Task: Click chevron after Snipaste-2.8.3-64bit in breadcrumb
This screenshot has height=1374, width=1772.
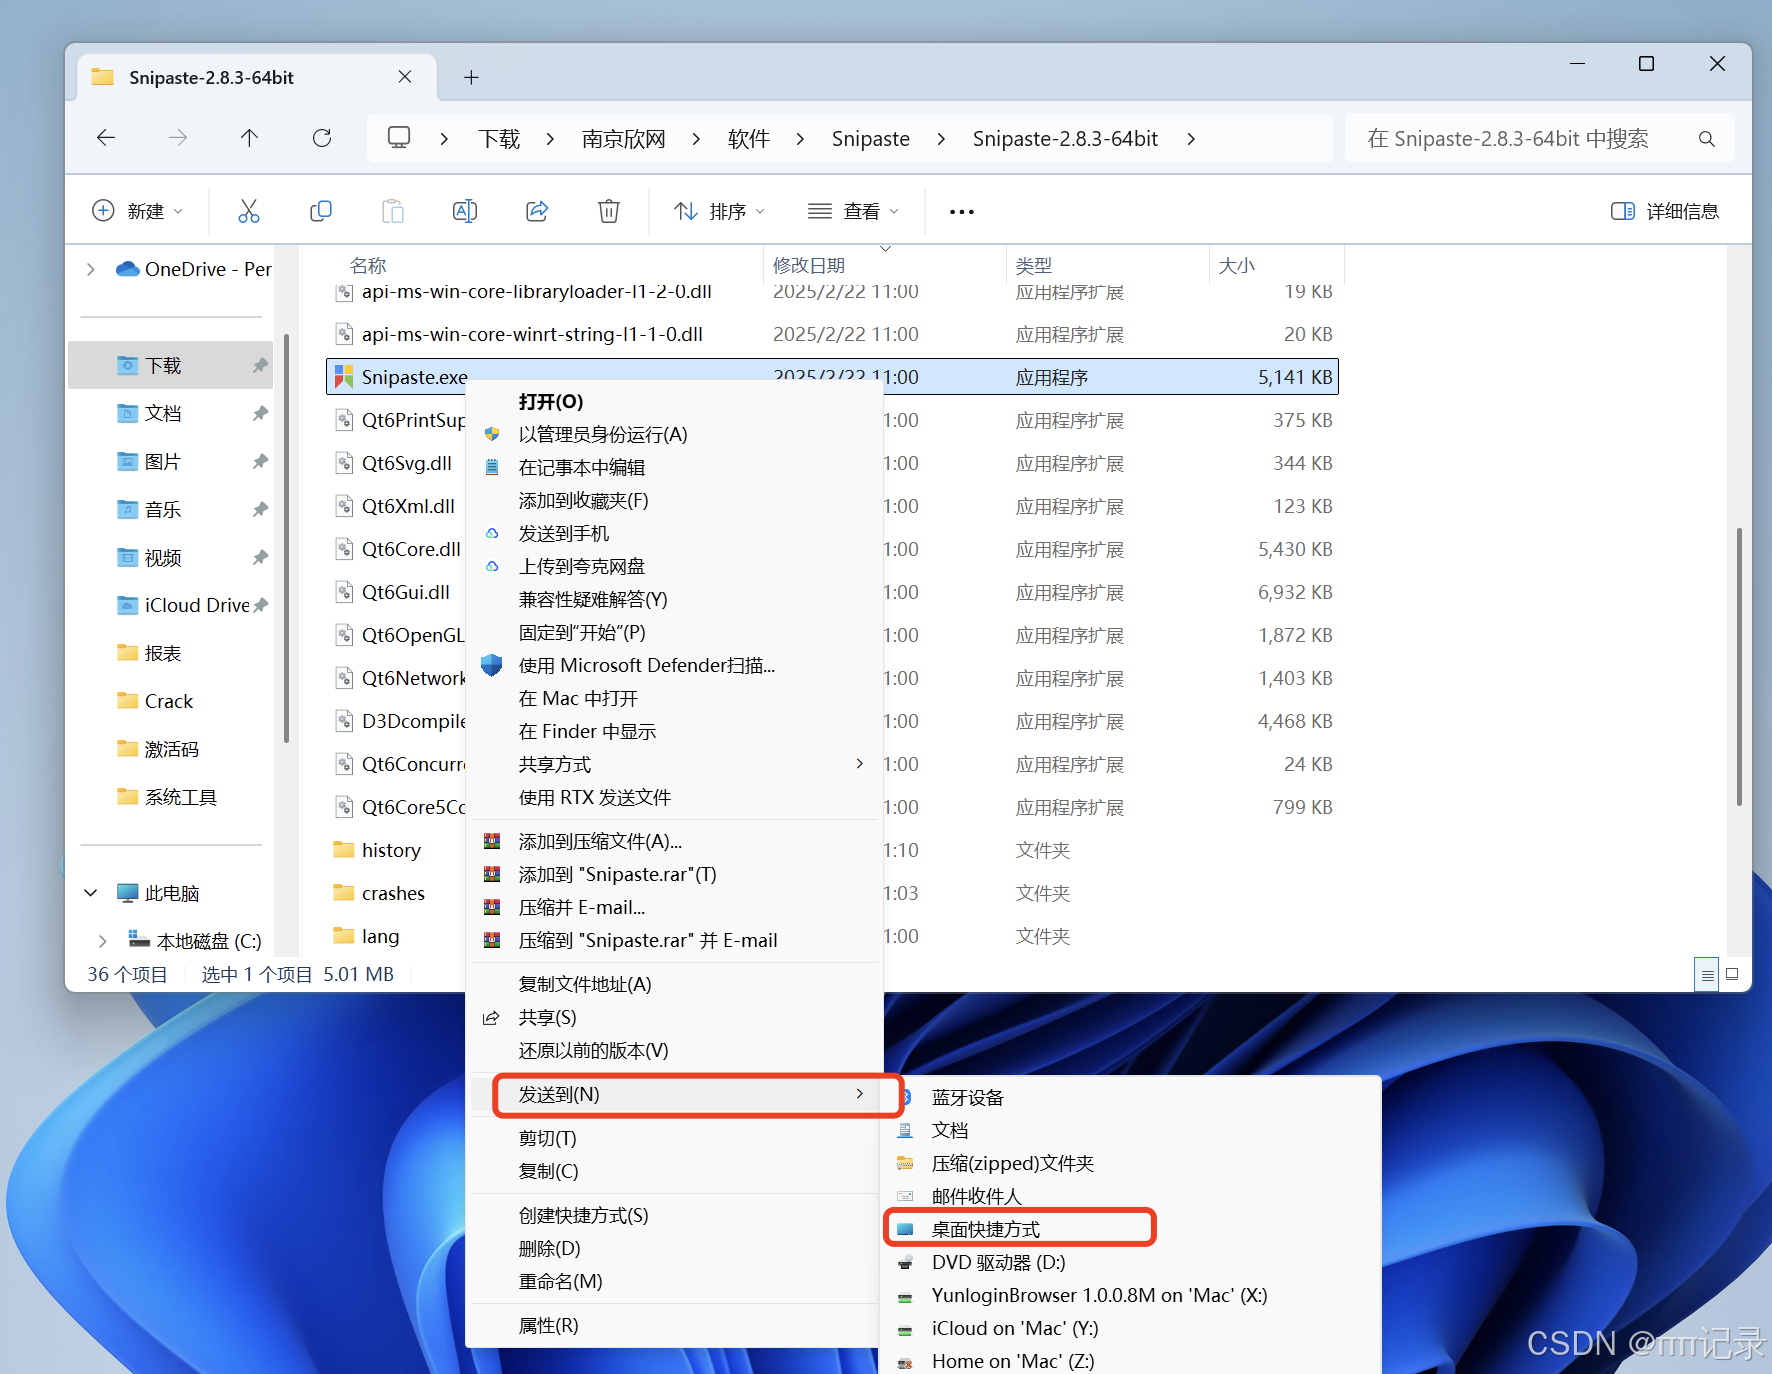Action: tap(1191, 139)
